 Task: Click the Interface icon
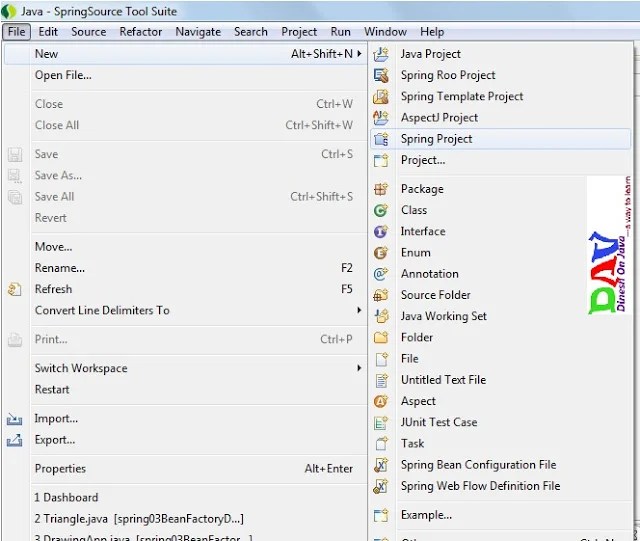coord(381,232)
